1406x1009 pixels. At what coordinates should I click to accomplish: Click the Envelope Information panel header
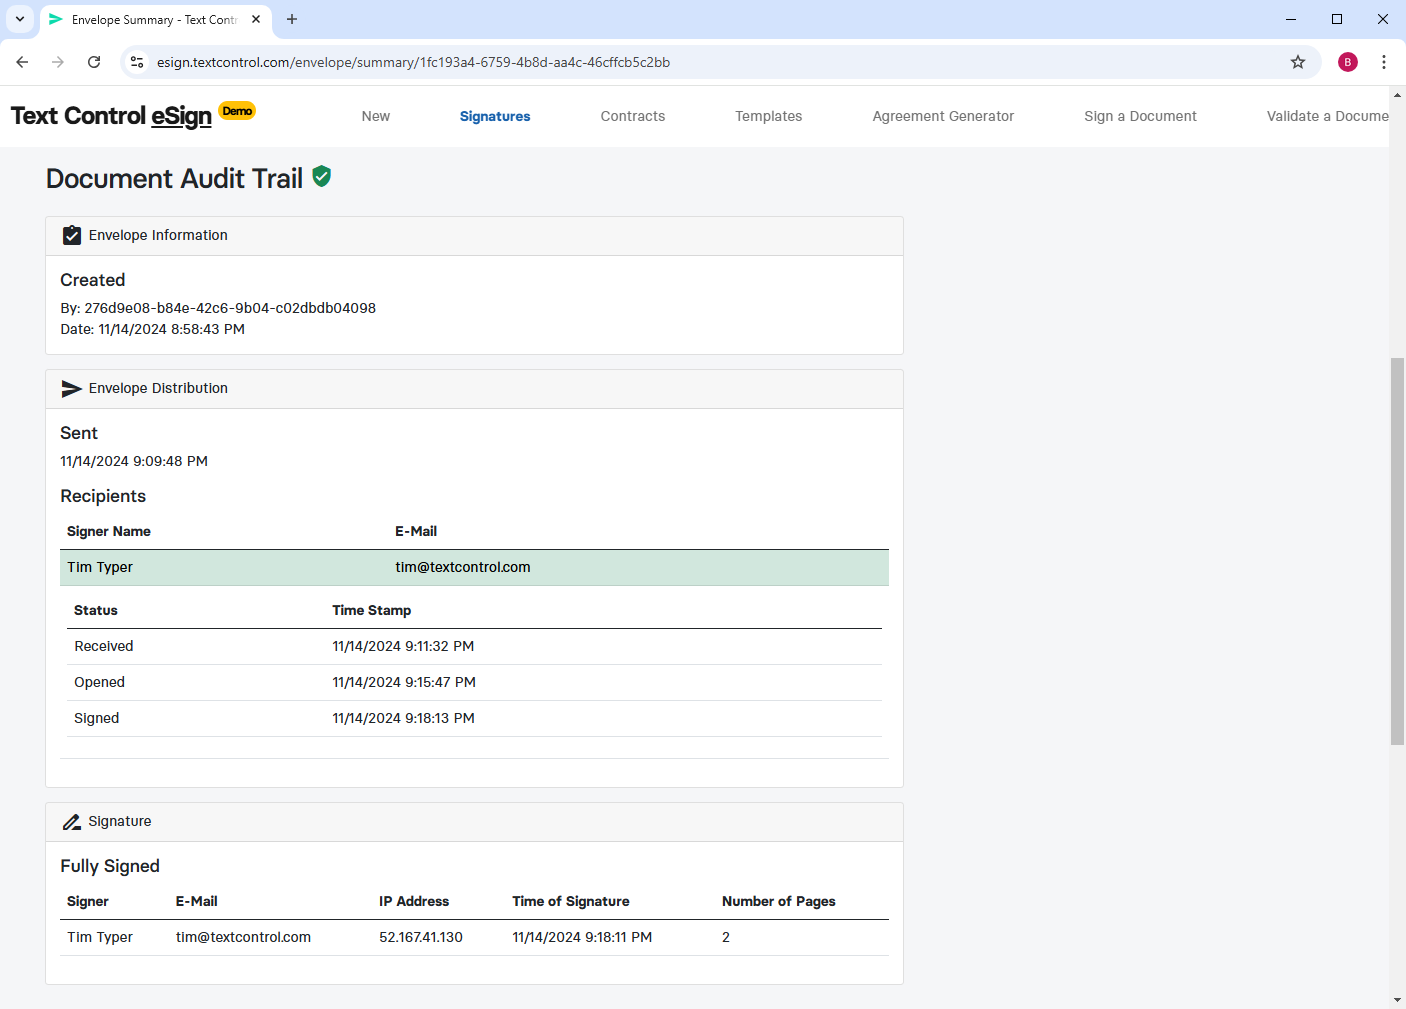pos(474,236)
